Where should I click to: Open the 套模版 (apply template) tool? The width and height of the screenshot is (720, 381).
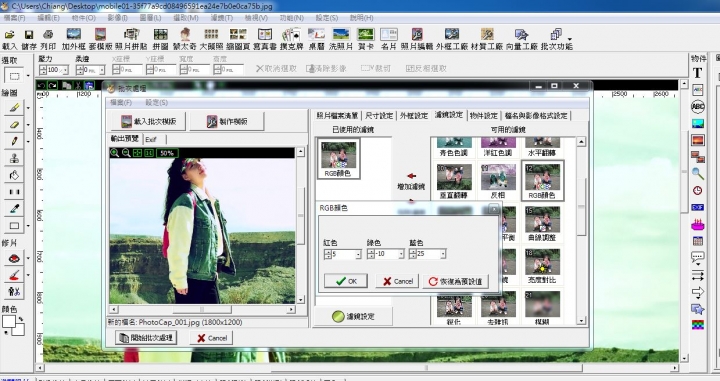coord(101,34)
